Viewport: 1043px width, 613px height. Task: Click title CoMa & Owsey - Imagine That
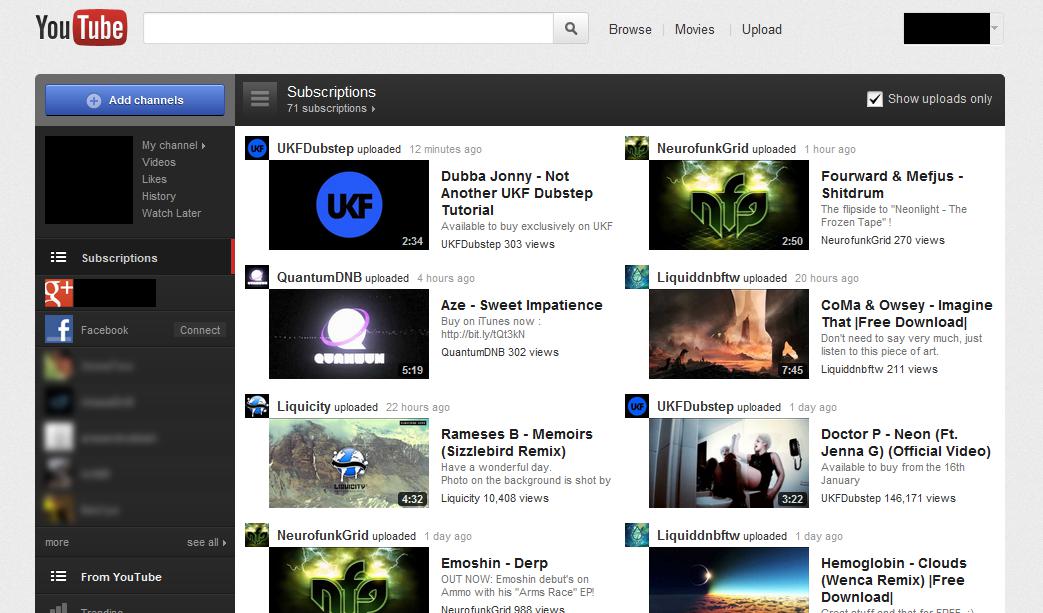click(907, 314)
